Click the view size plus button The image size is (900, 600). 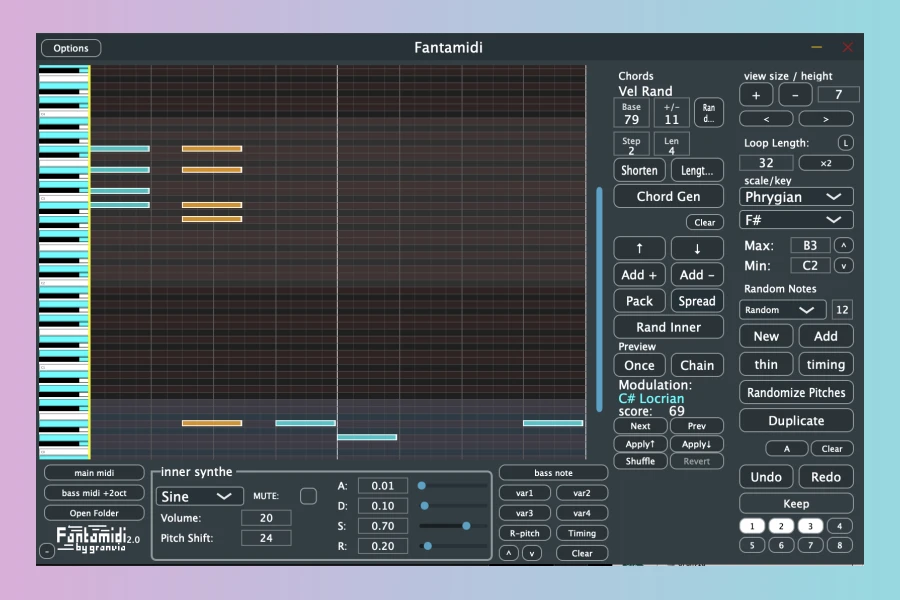[755, 95]
